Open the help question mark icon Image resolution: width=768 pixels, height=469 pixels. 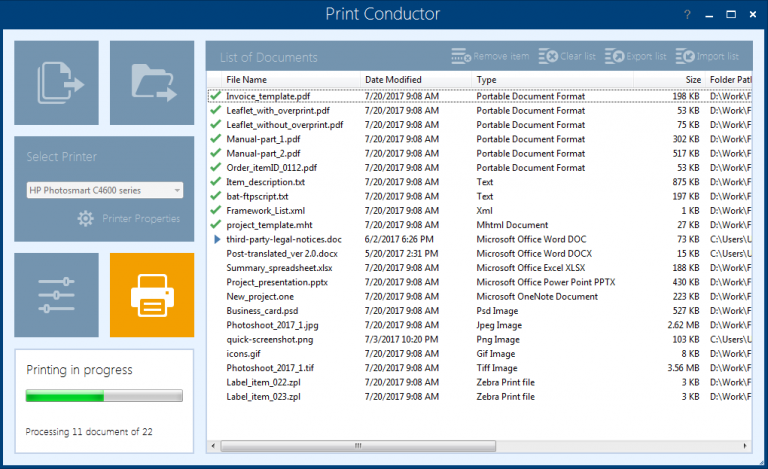(687, 15)
